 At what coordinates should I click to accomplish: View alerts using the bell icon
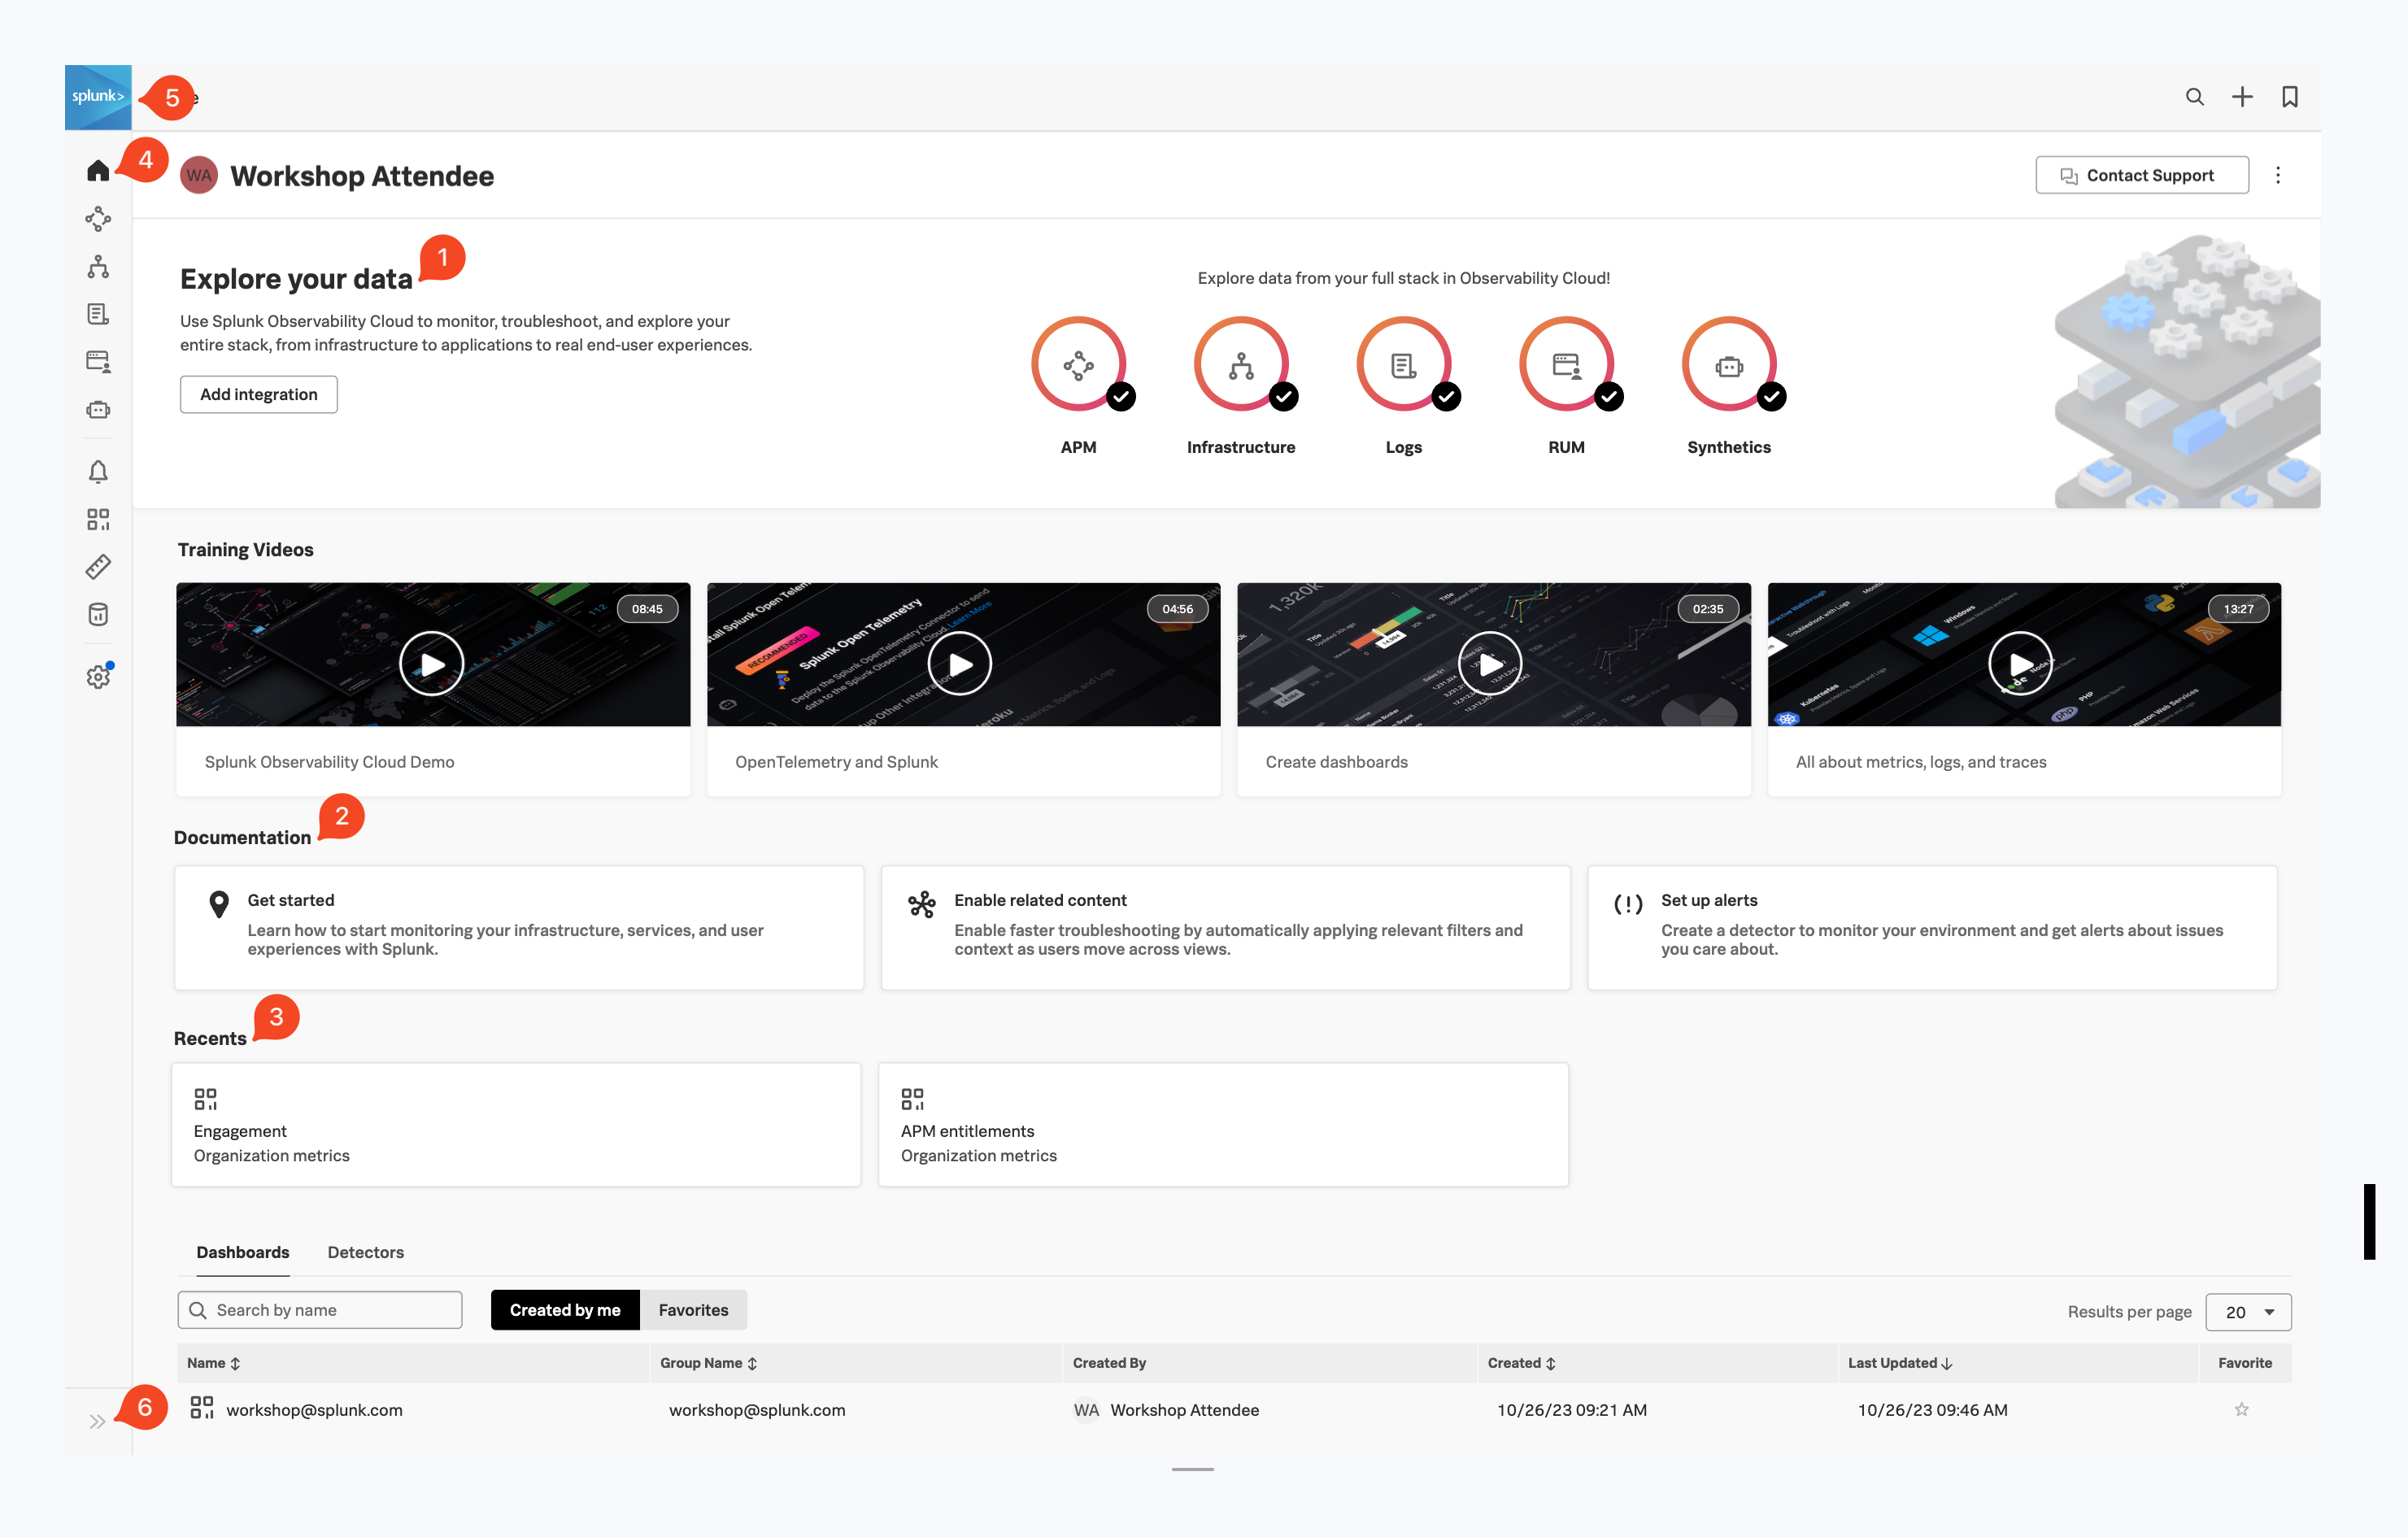pyautogui.click(x=98, y=471)
